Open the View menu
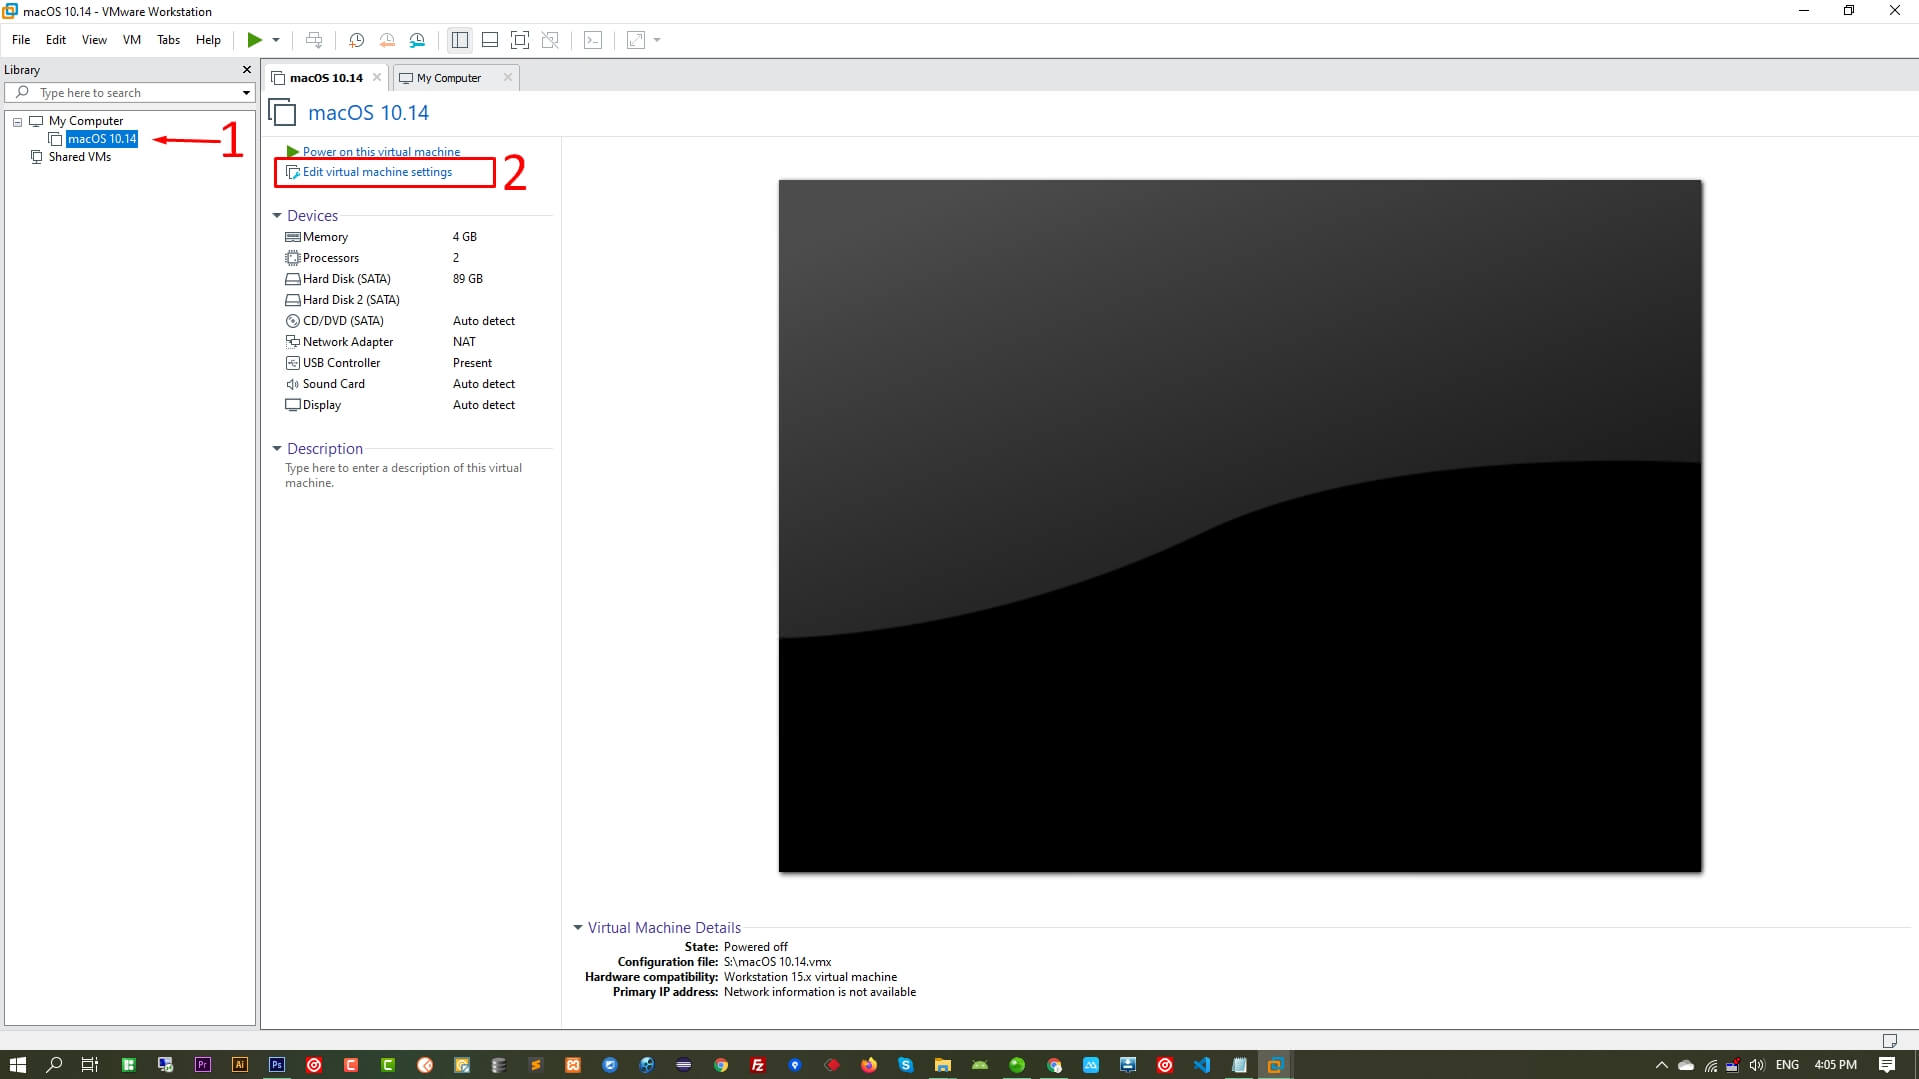This screenshot has height=1079, width=1919. tap(94, 40)
